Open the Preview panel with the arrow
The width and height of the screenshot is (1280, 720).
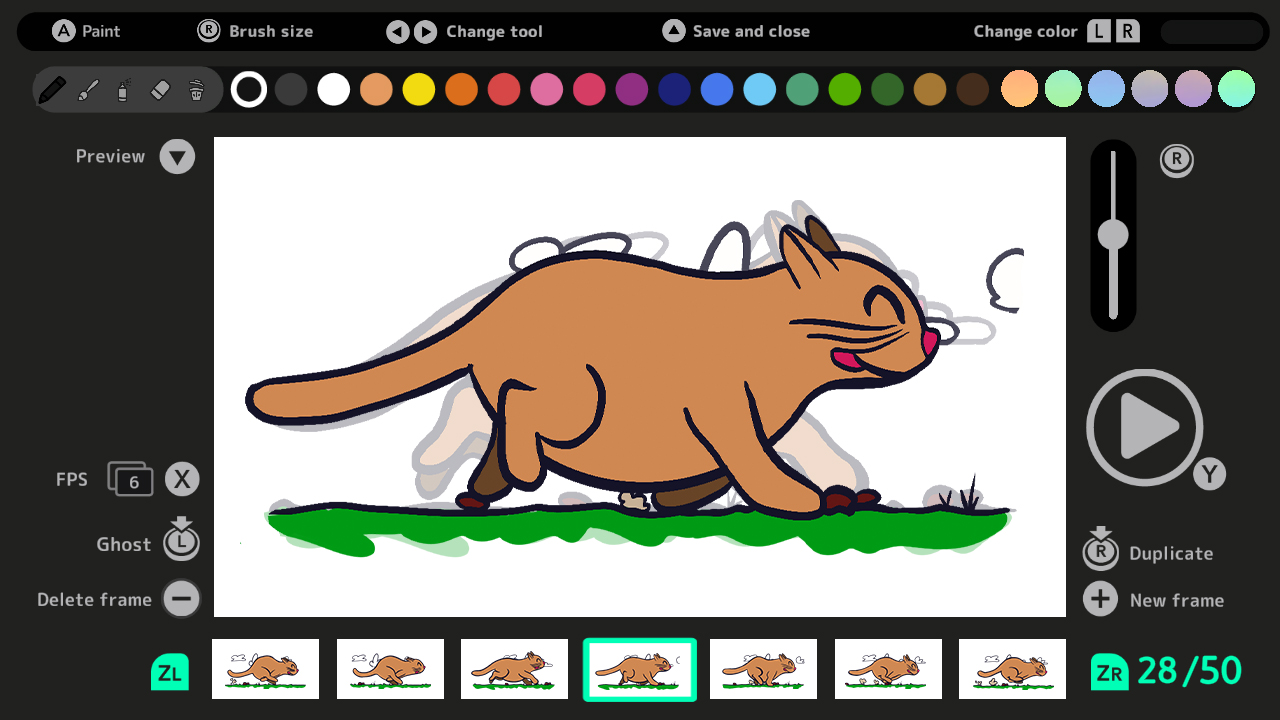coord(178,156)
